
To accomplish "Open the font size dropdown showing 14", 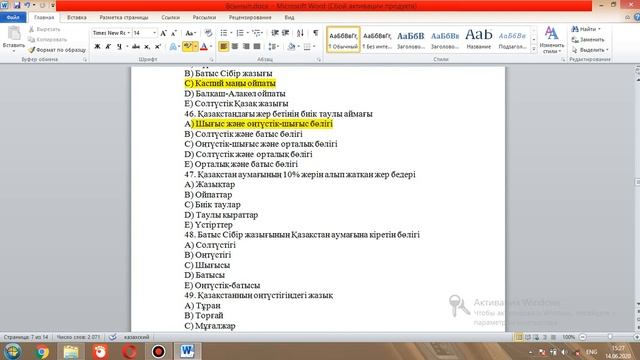I will 154,33.
